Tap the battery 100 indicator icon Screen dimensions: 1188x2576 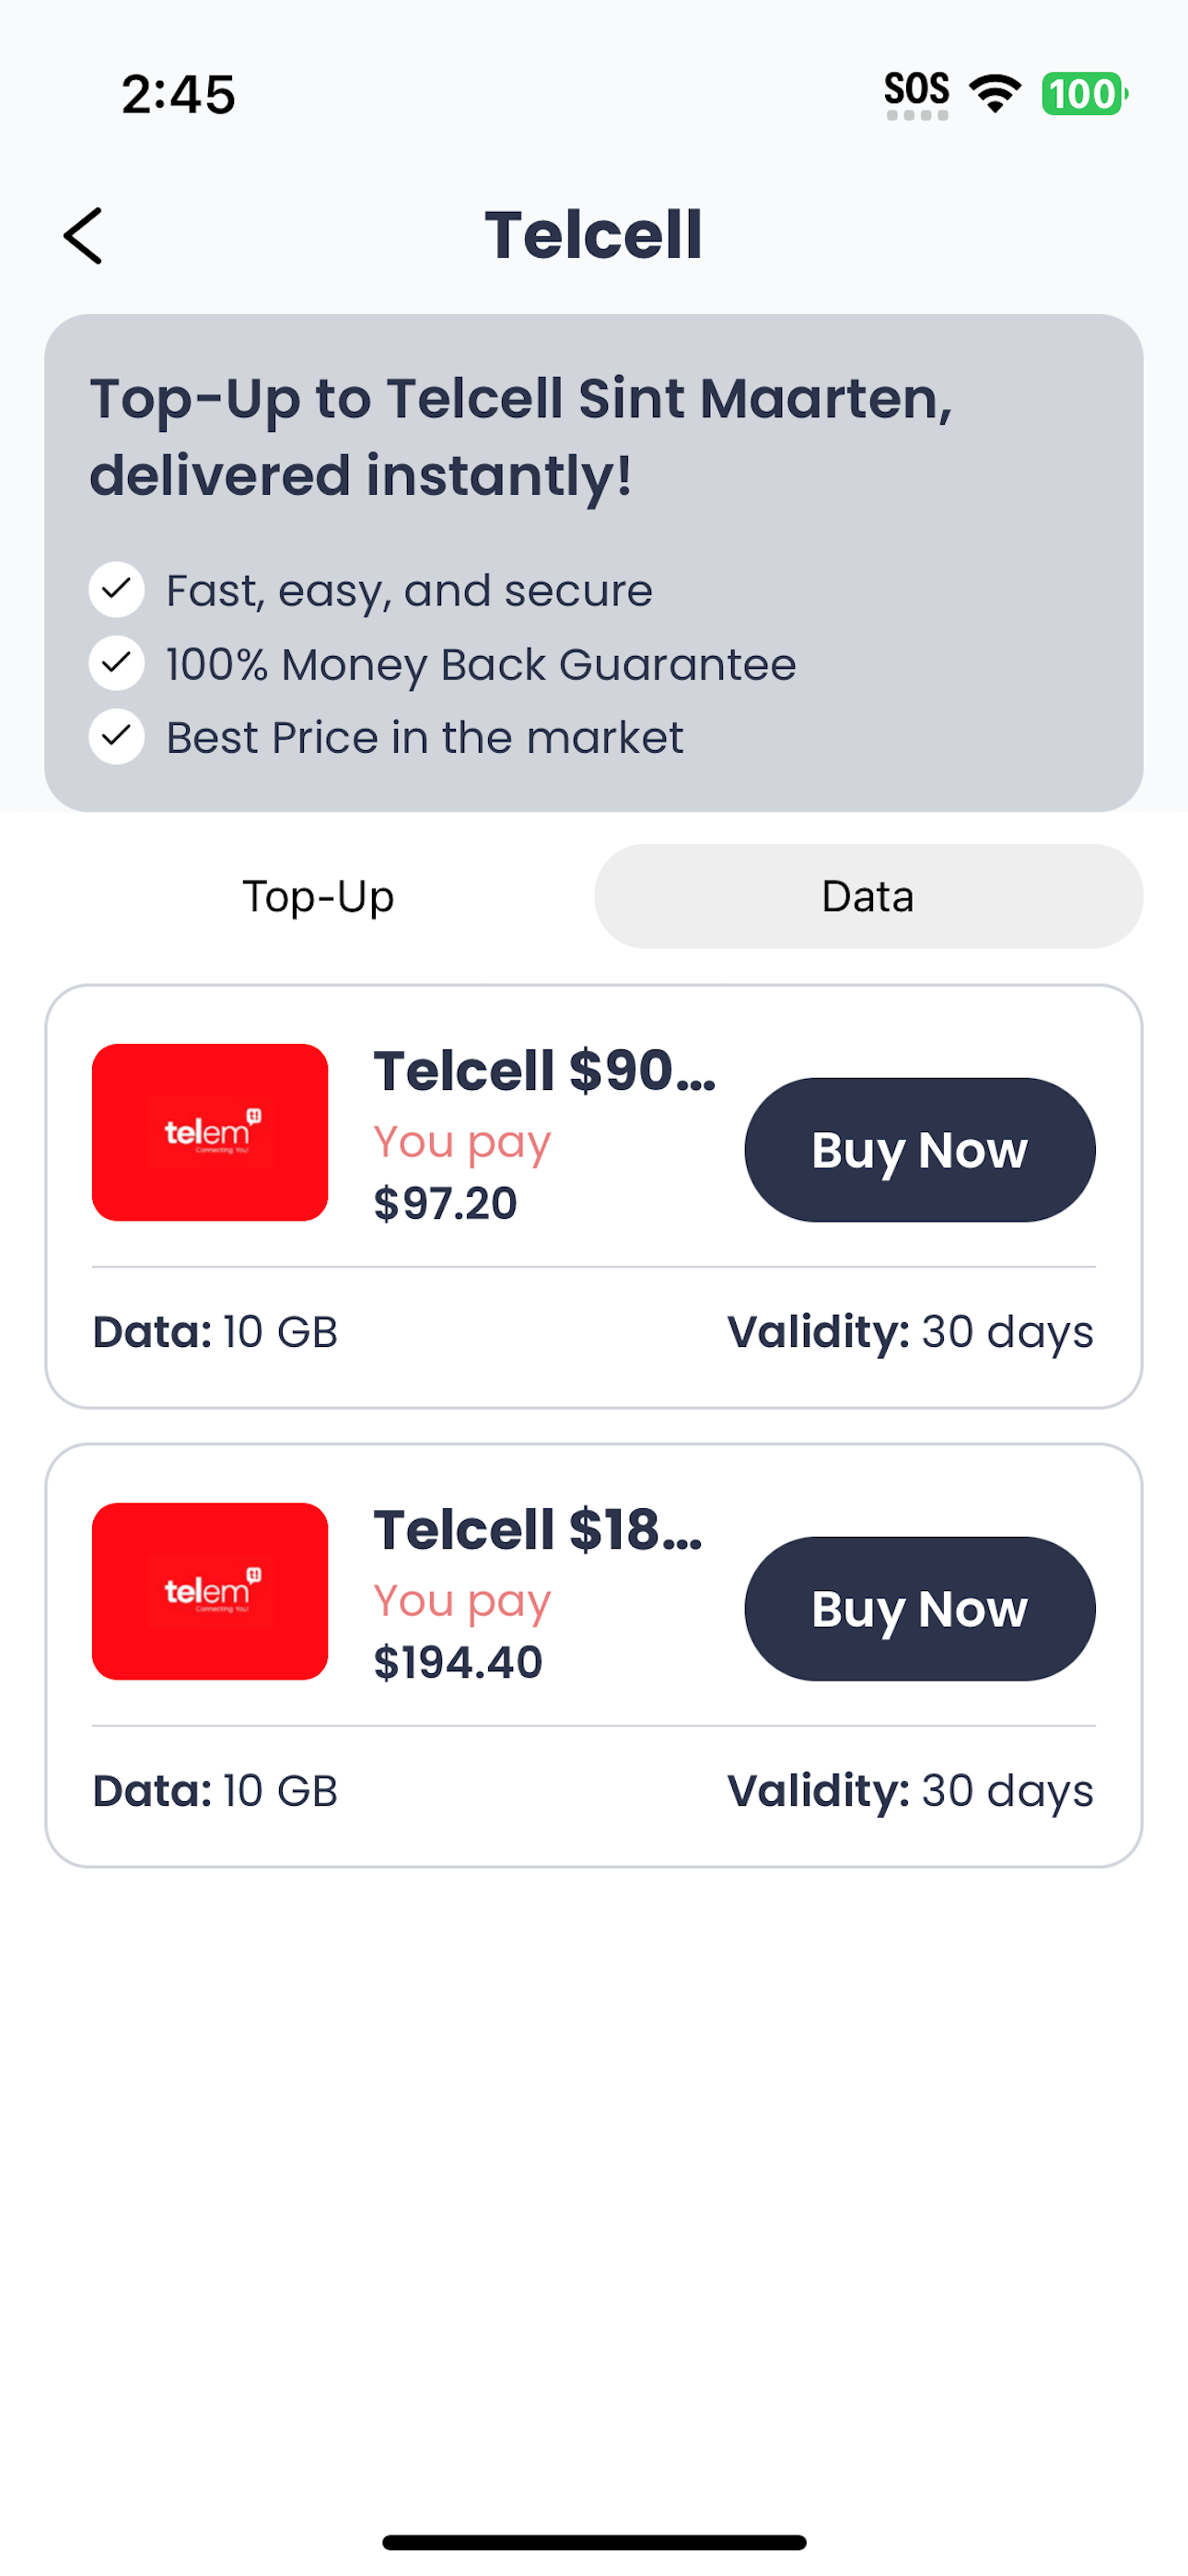(x=1085, y=94)
